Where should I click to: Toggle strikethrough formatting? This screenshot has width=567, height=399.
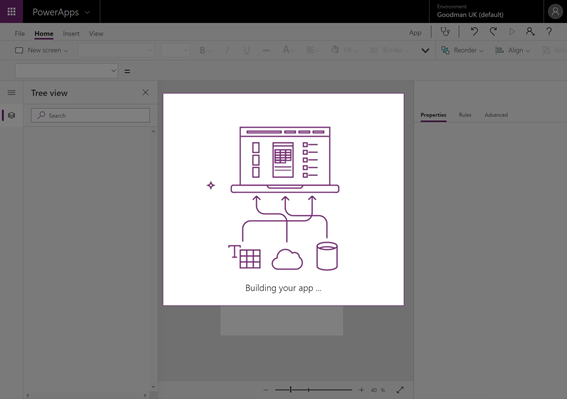tap(266, 50)
